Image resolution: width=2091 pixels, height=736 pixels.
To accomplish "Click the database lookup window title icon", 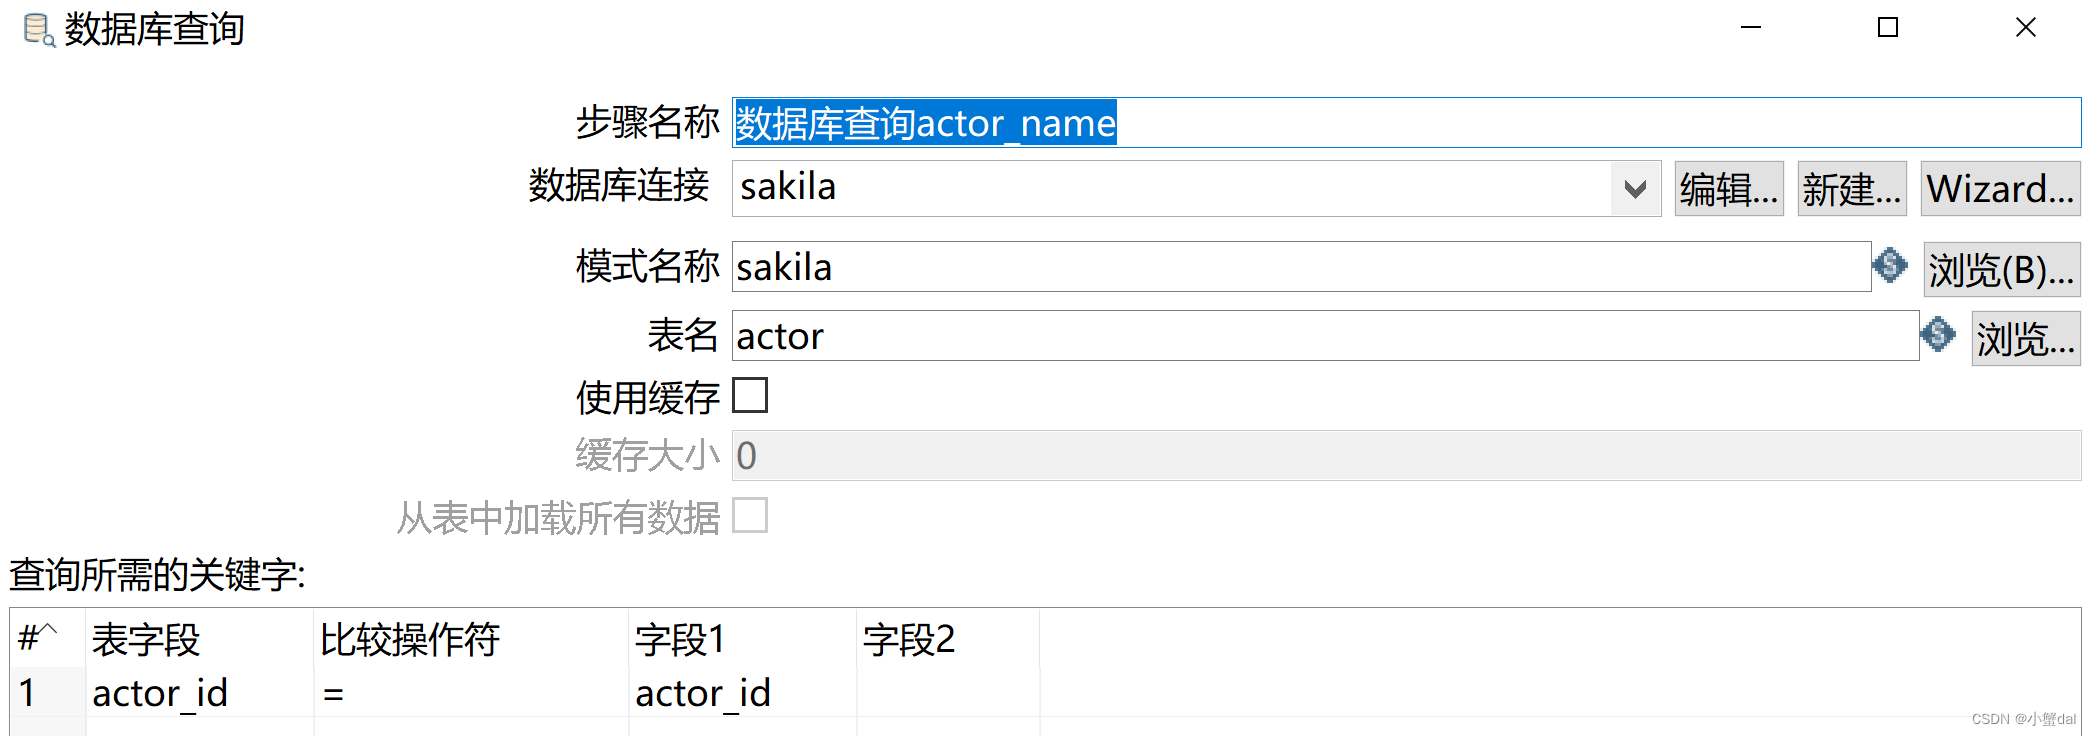I will [38, 30].
